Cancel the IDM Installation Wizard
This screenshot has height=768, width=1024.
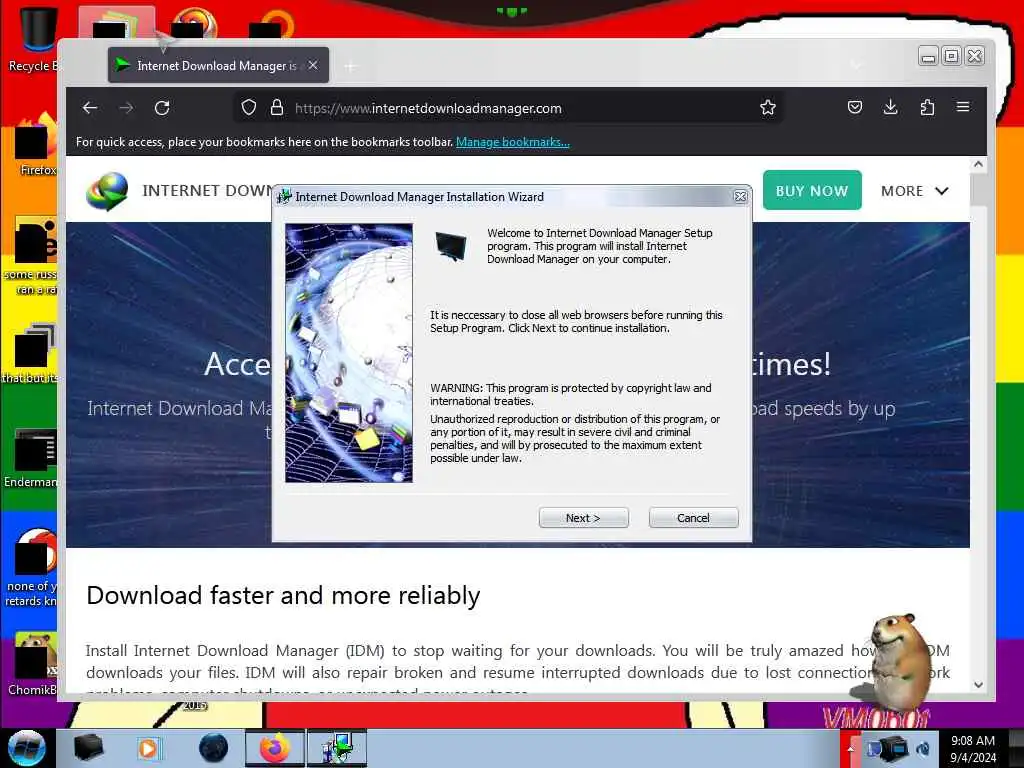pyautogui.click(x=693, y=518)
